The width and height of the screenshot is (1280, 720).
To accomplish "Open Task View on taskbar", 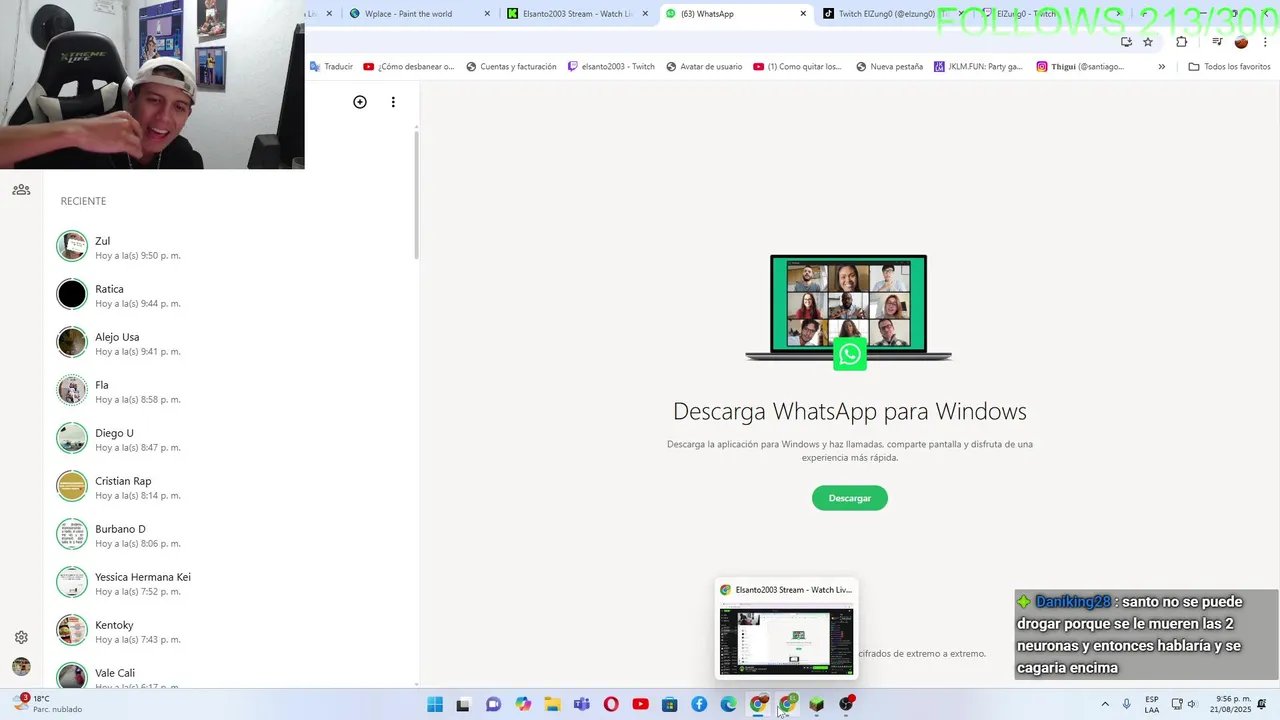I will click(x=463, y=705).
